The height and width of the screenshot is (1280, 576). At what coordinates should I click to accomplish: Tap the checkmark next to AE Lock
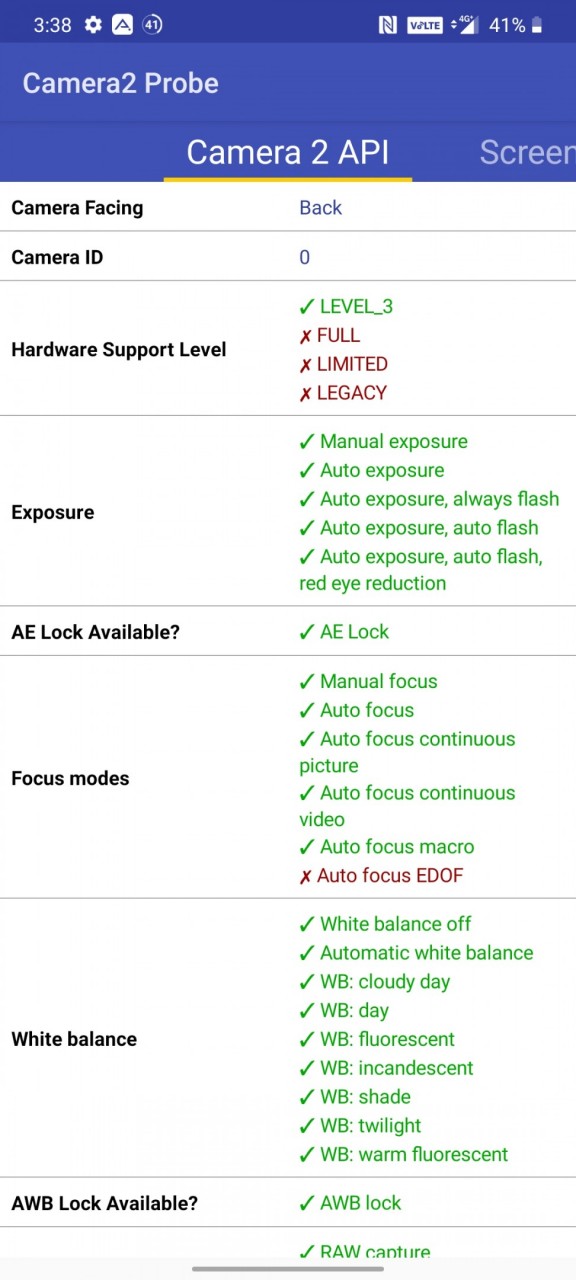307,631
